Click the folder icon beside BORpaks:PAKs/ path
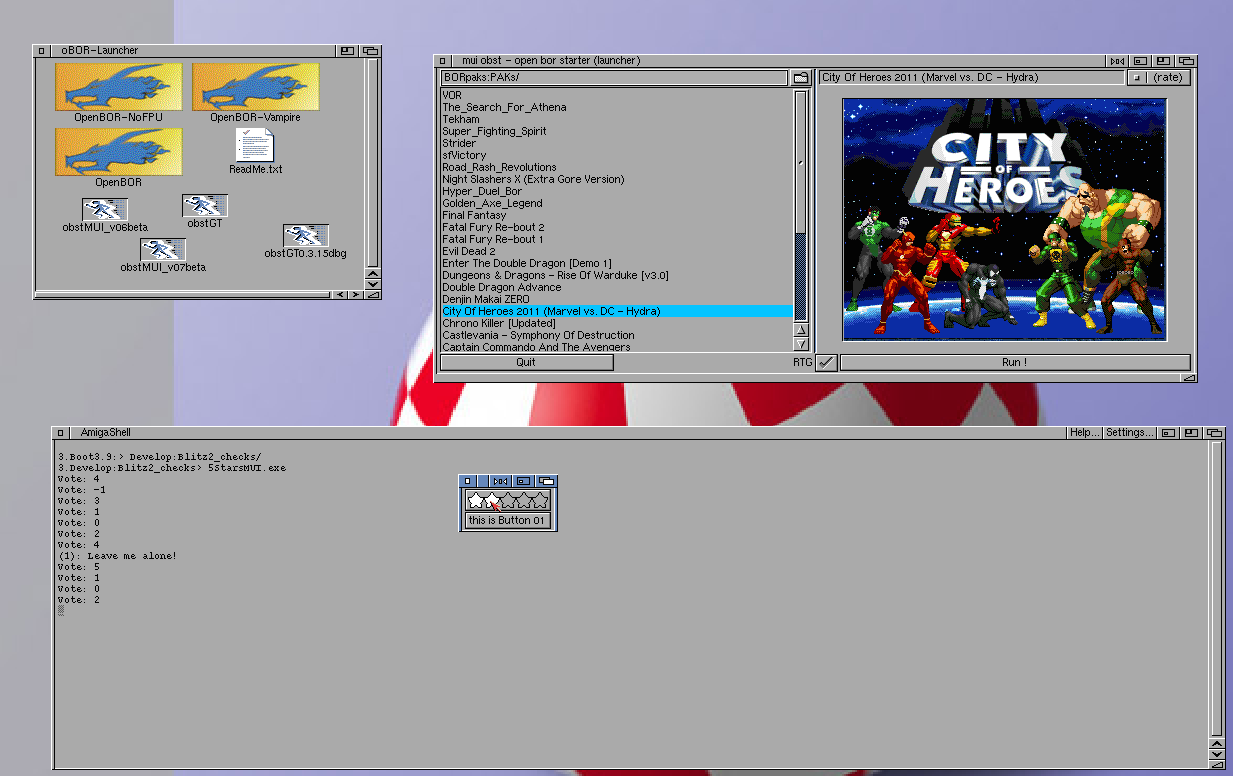 pos(801,78)
